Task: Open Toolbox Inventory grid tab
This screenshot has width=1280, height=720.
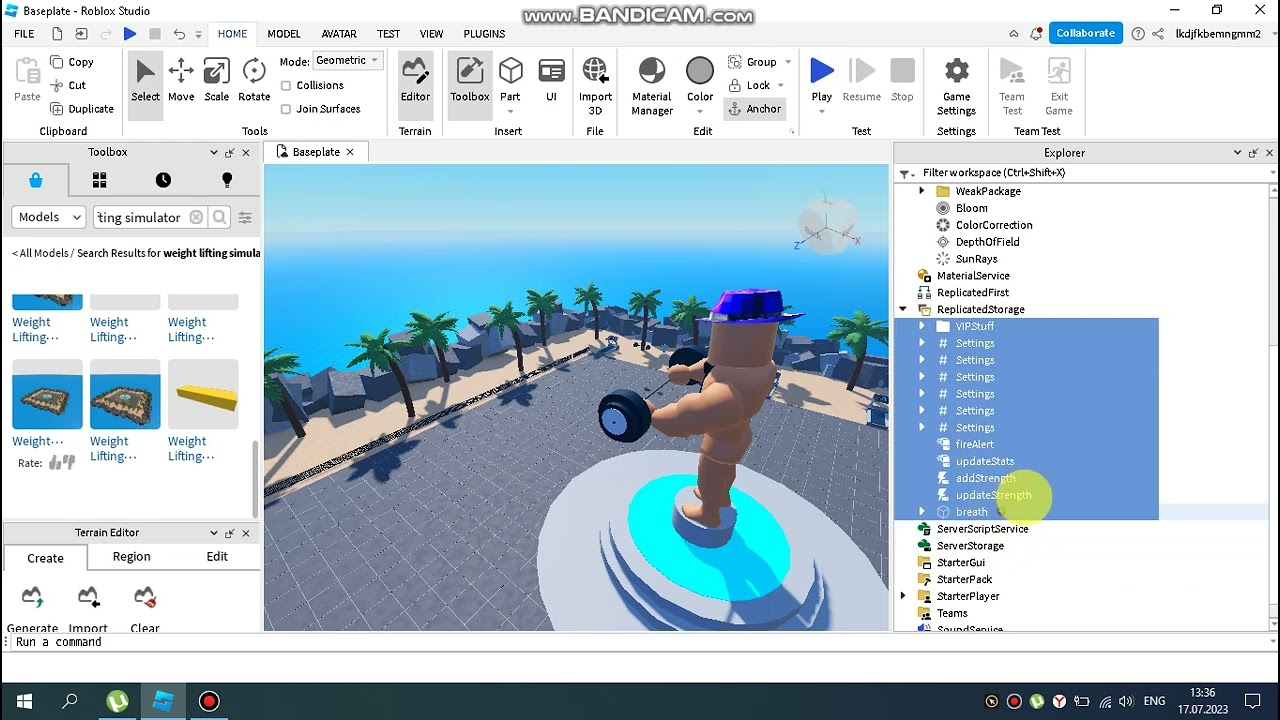Action: coord(99,180)
